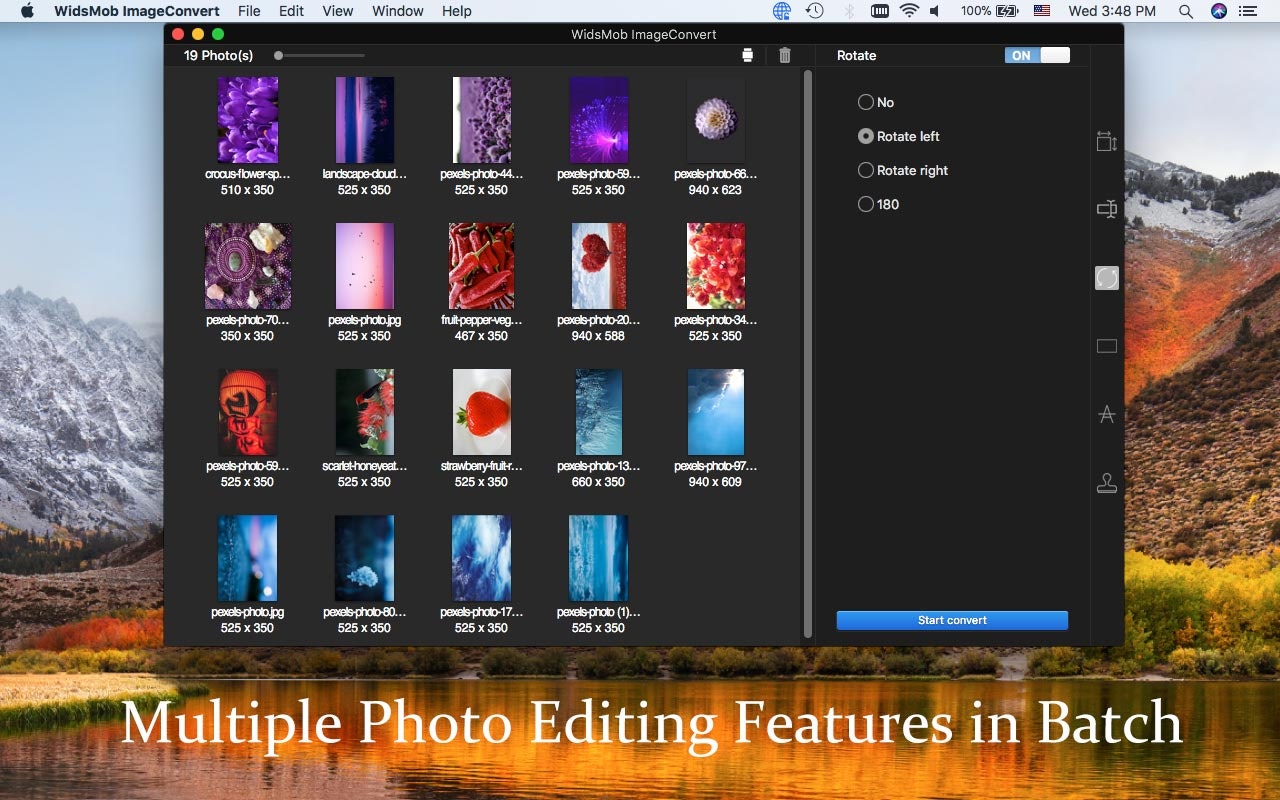Open the Border tool panel

[x=1106, y=345]
